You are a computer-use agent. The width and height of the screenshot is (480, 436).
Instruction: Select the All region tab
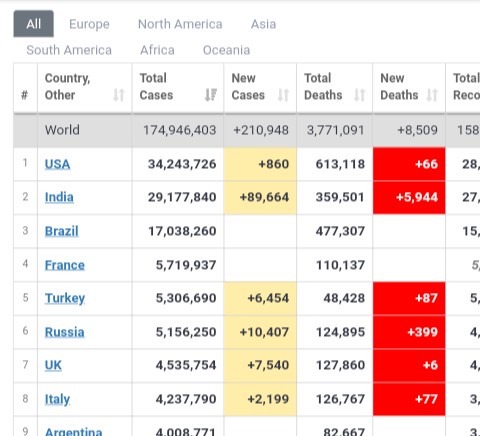coord(33,24)
